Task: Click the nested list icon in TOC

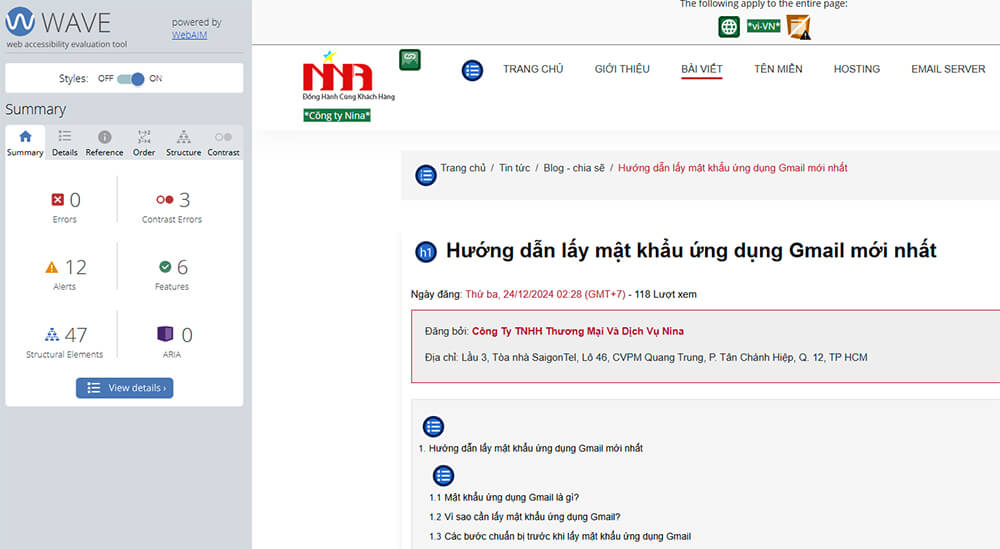Action: click(443, 476)
